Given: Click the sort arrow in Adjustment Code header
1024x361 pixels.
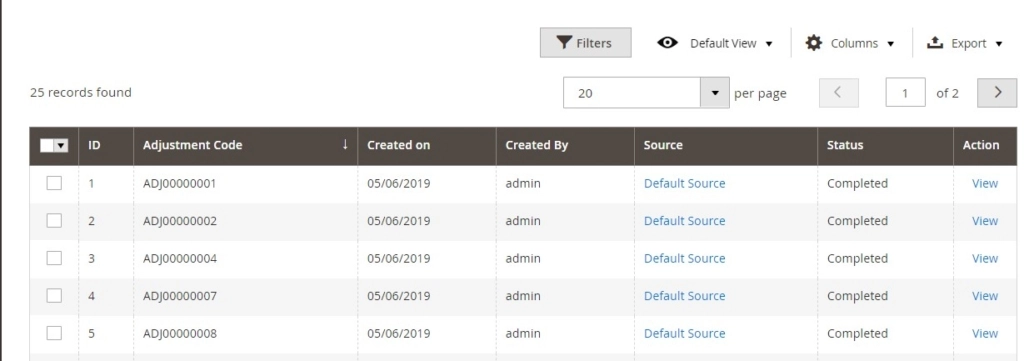Looking at the screenshot, I should click(x=345, y=144).
